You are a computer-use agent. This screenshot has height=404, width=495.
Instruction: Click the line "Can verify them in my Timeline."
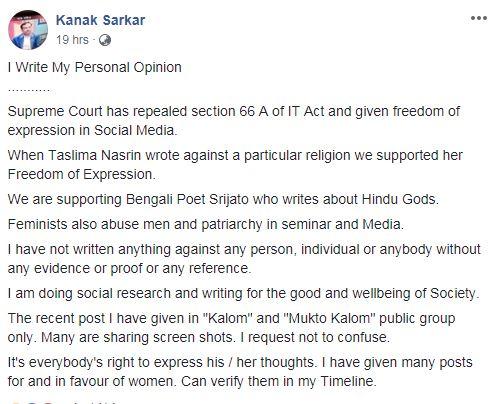pyautogui.click(x=279, y=381)
